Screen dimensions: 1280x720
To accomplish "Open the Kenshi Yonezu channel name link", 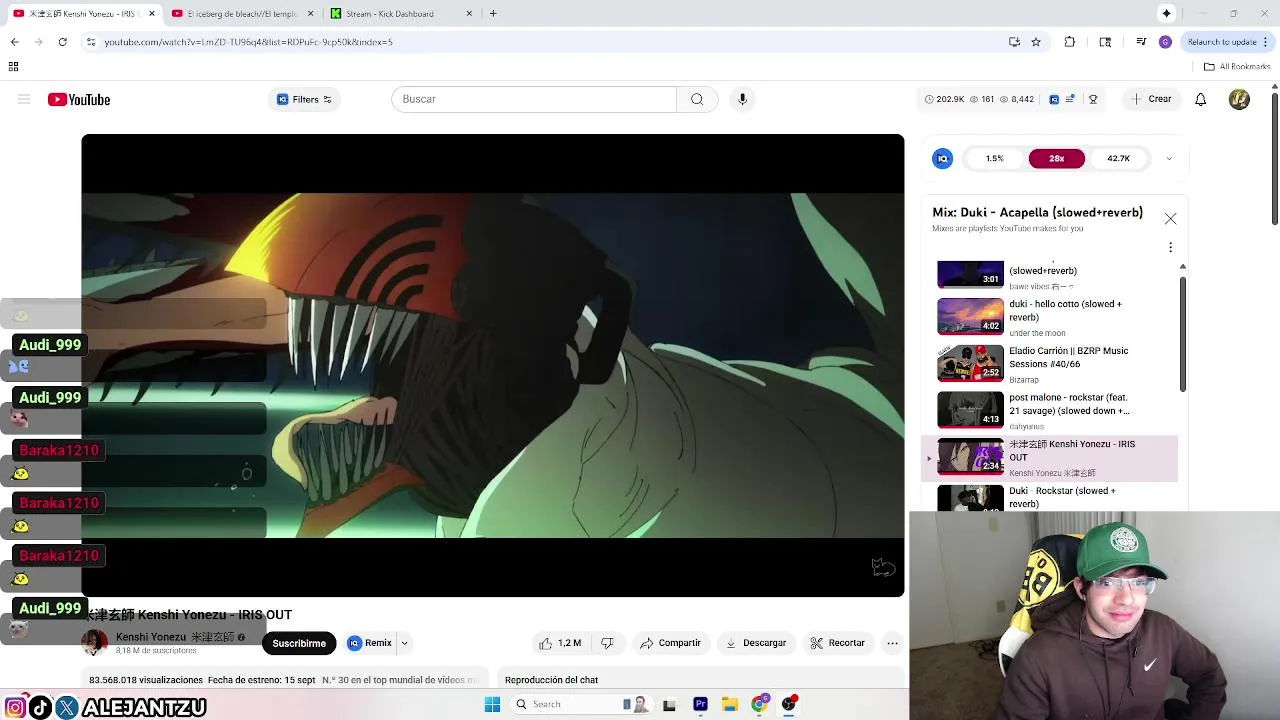I will [x=175, y=637].
